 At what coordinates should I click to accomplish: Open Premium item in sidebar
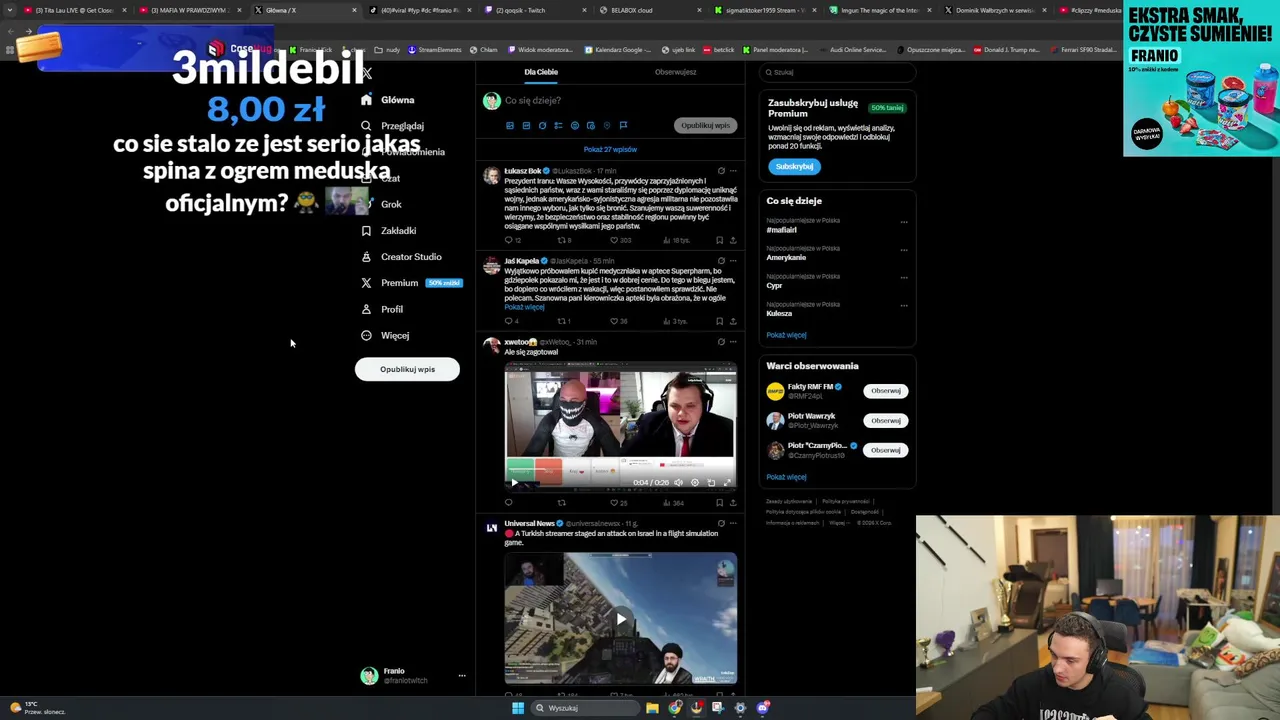point(400,283)
